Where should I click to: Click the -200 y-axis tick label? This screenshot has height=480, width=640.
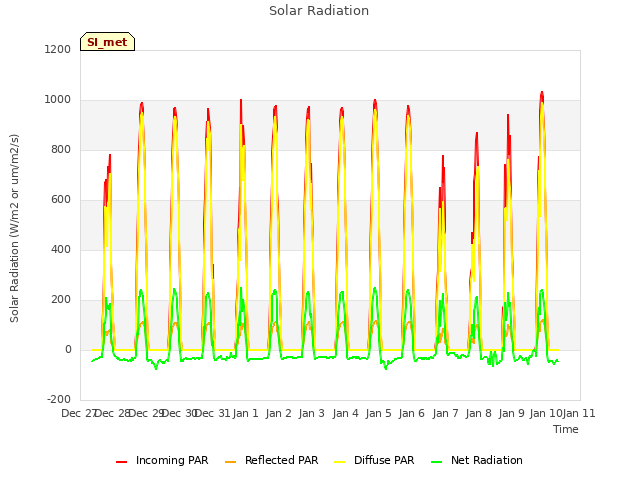59,399
